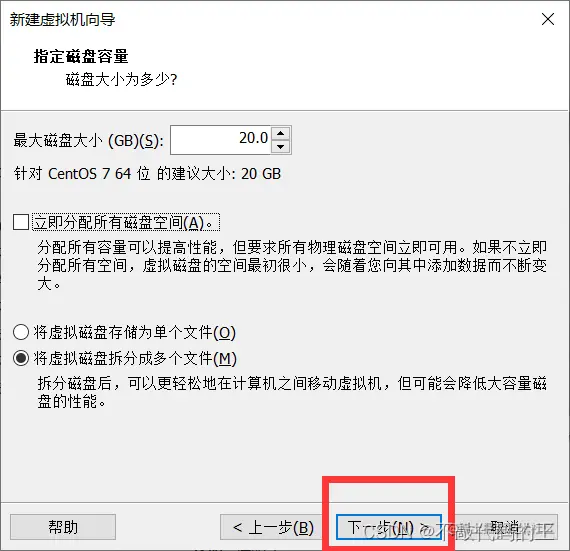Decrease disk size with spinner down arrow
The image size is (570, 551).
280,146
